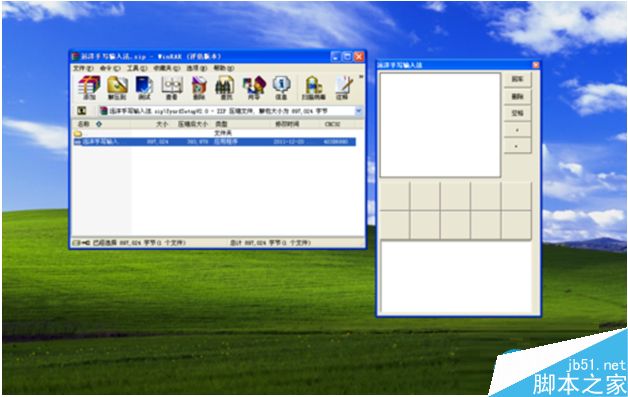Click the 文件夹 type cell of the '..' row
The image size is (628, 397).
(x=223, y=133)
